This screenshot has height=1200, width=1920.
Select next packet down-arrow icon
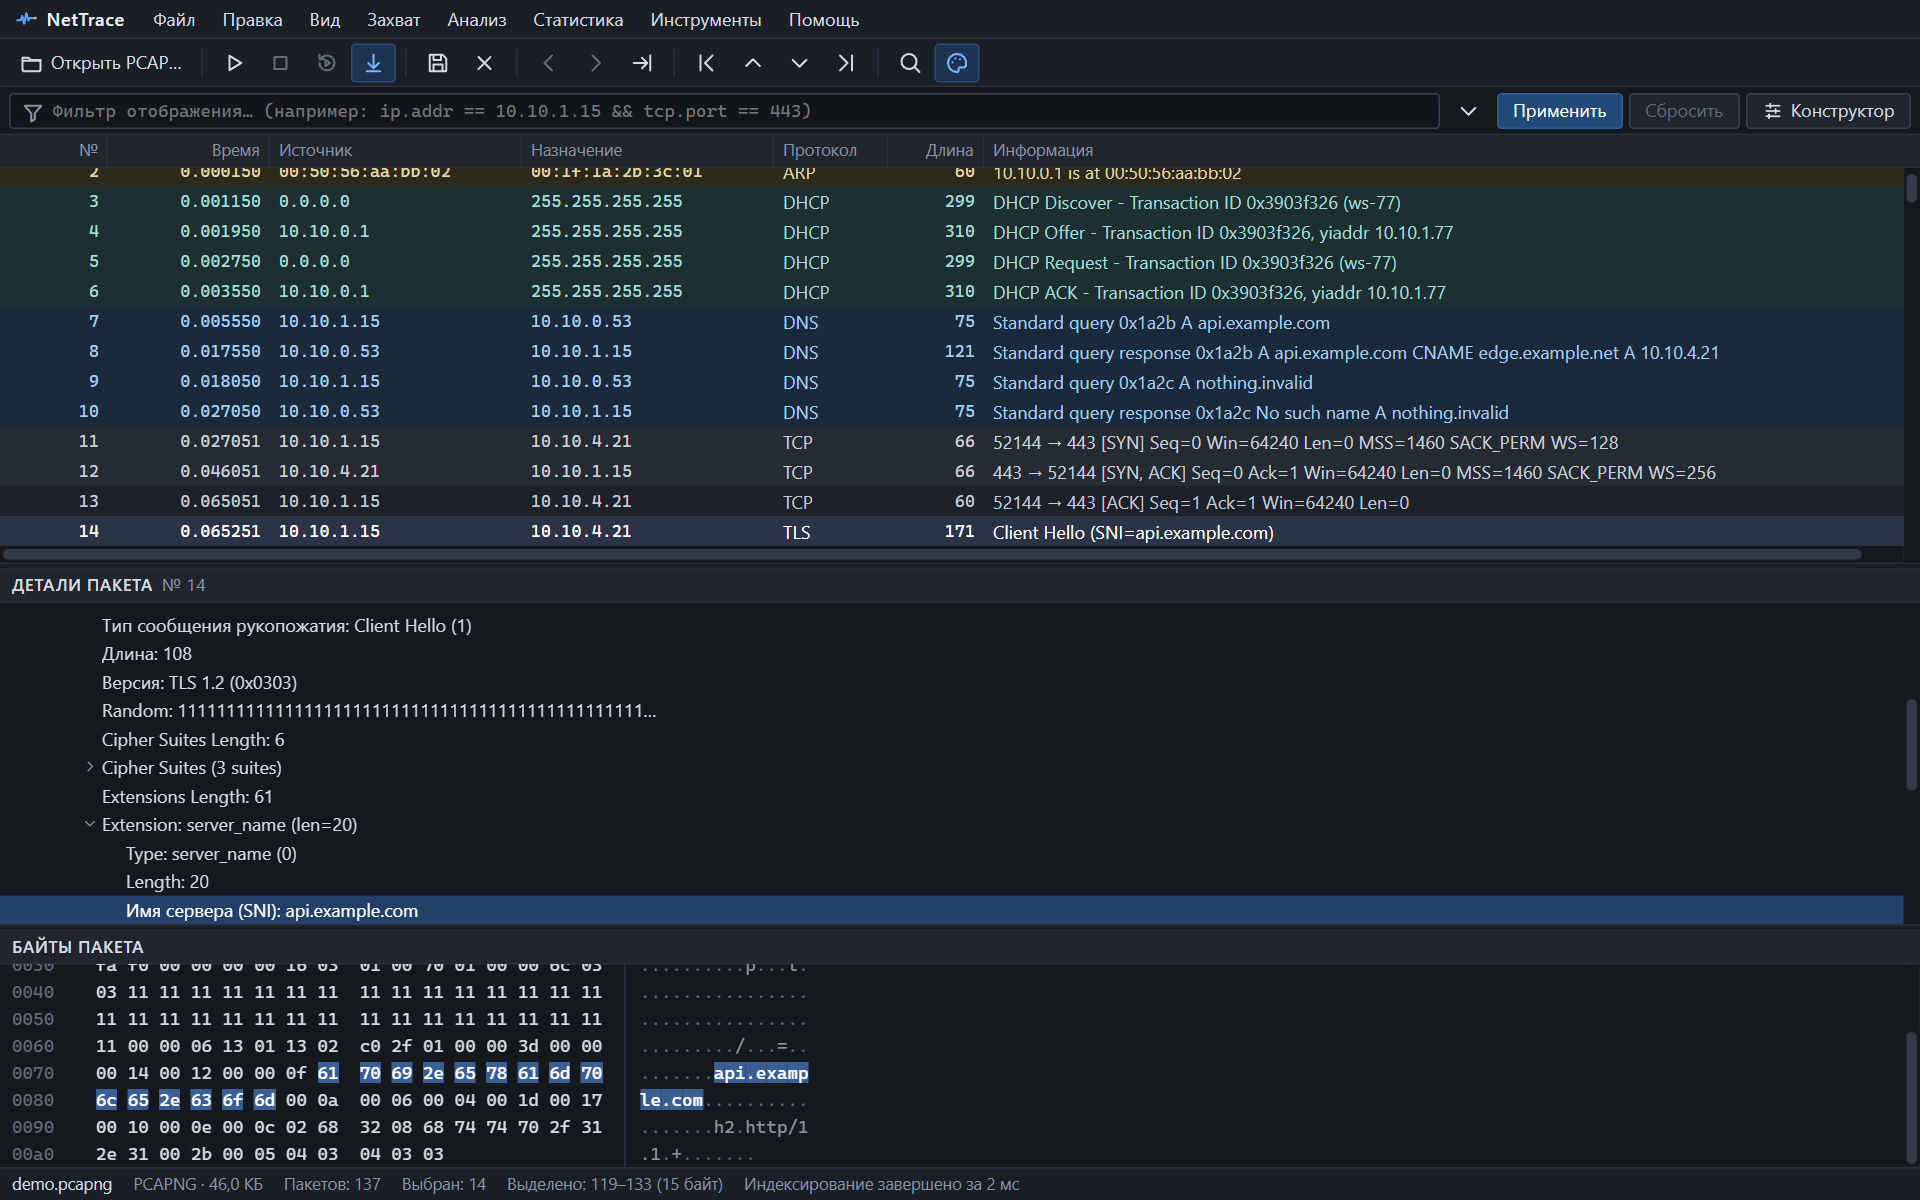(x=799, y=63)
